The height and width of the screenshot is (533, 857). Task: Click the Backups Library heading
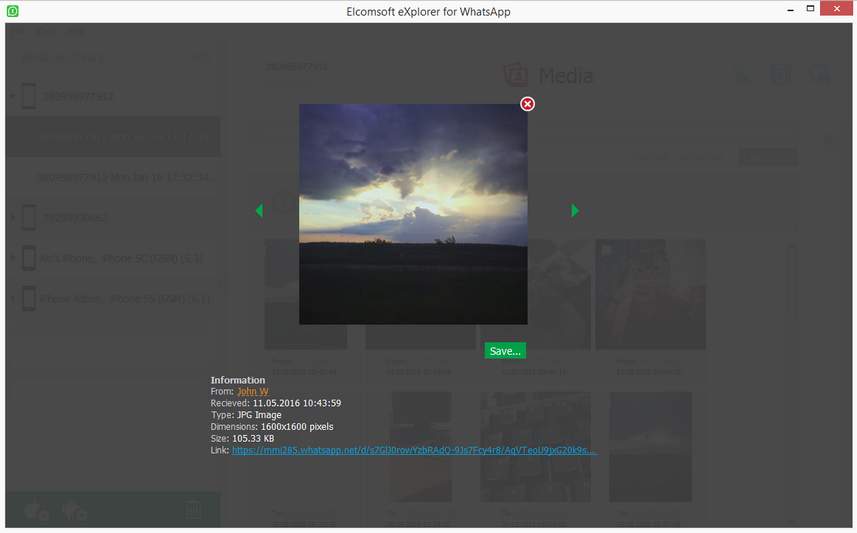[62, 58]
